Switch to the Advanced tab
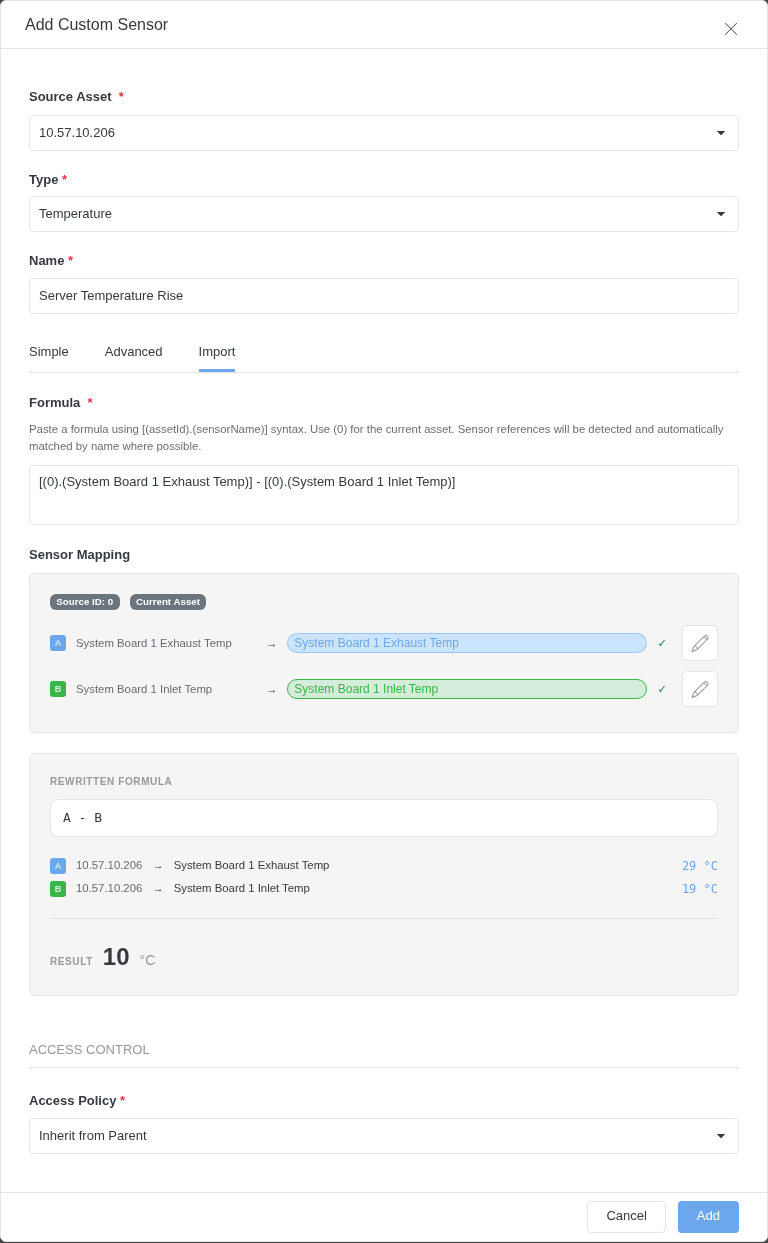This screenshot has height=1243, width=768. point(134,352)
